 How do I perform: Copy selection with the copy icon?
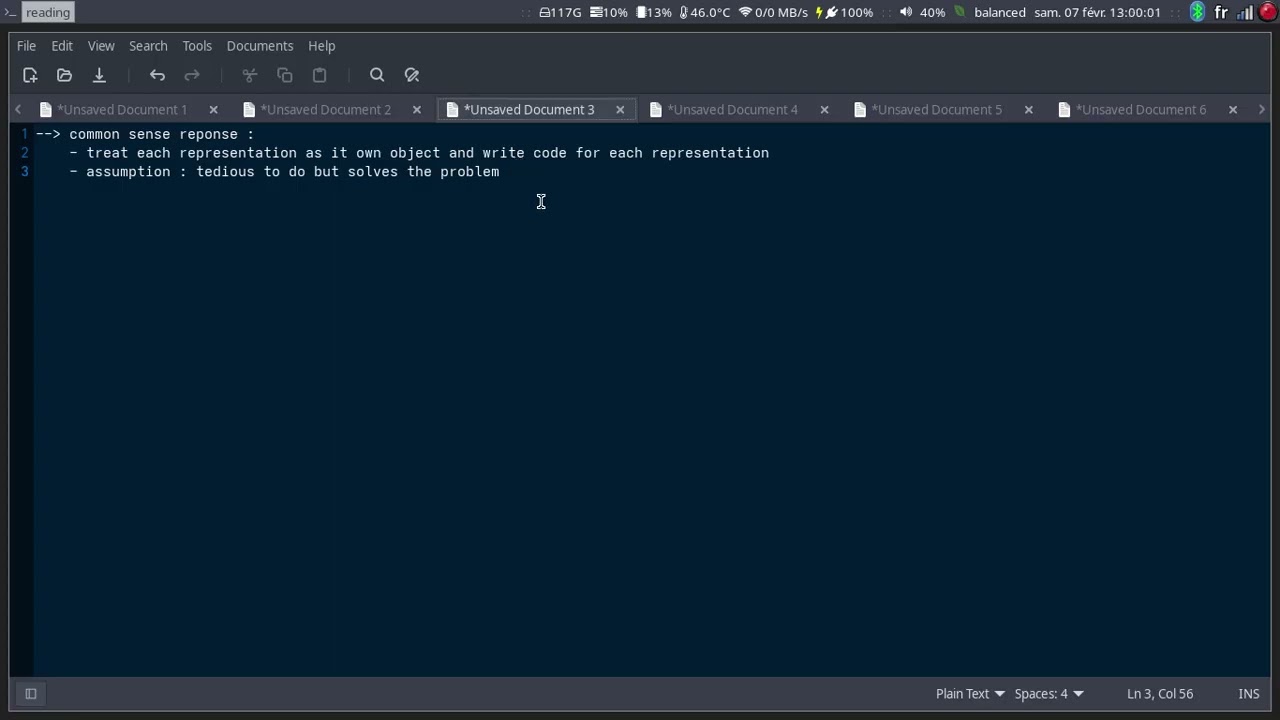(x=285, y=75)
